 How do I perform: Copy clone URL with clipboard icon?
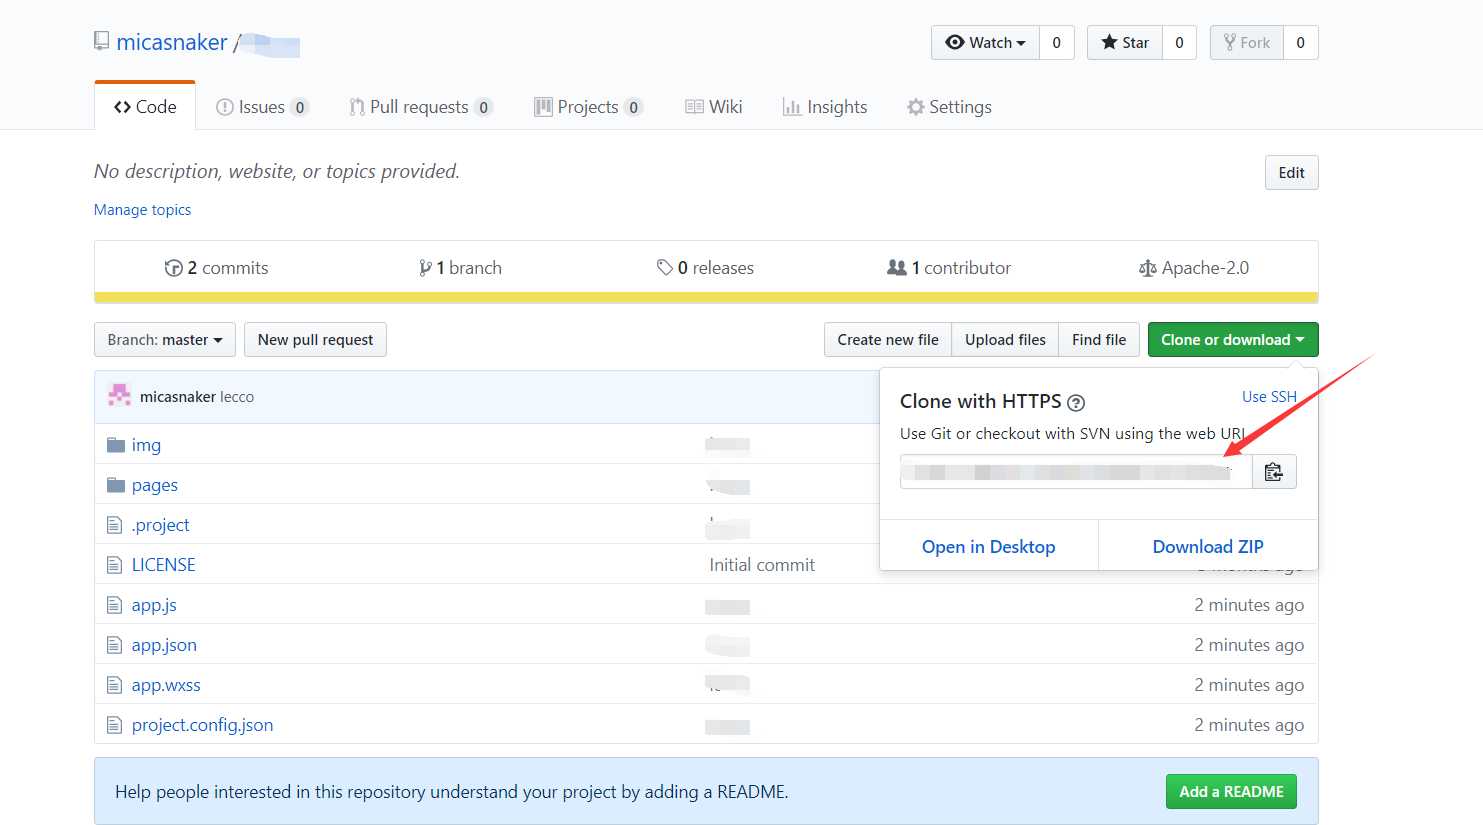click(1274, 472)
